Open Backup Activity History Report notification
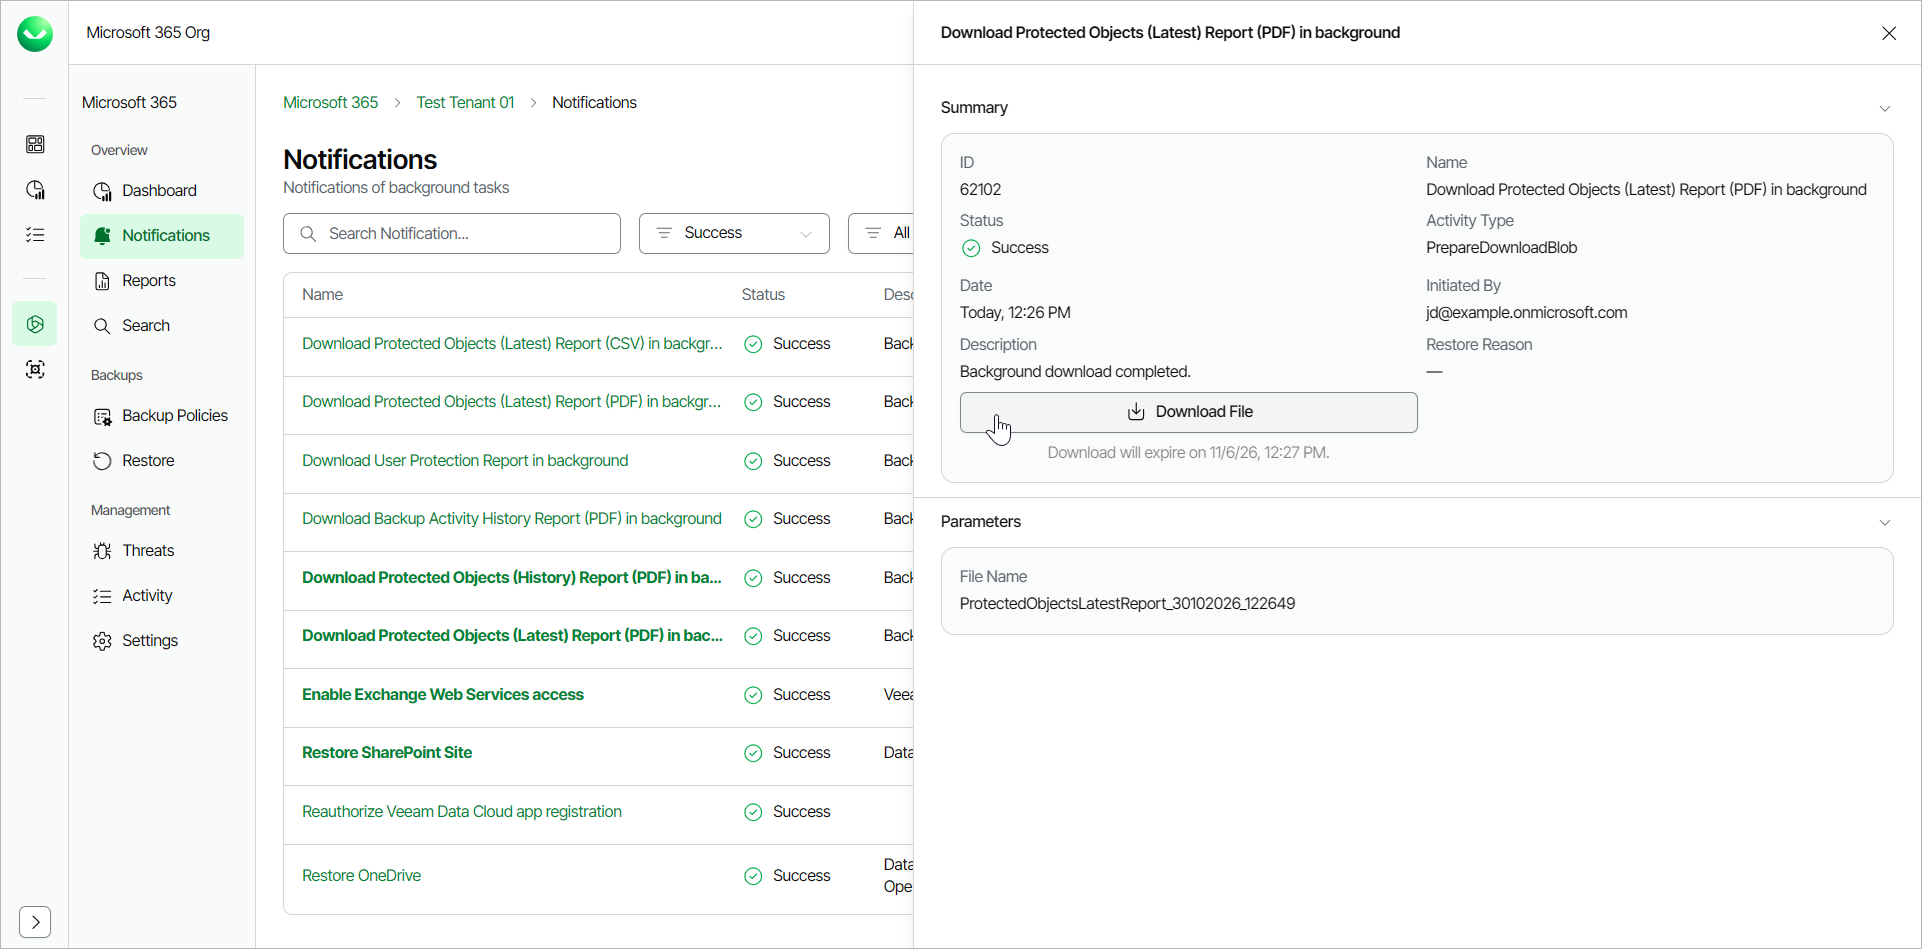The image size is (1922, 949). coord(512,519)
